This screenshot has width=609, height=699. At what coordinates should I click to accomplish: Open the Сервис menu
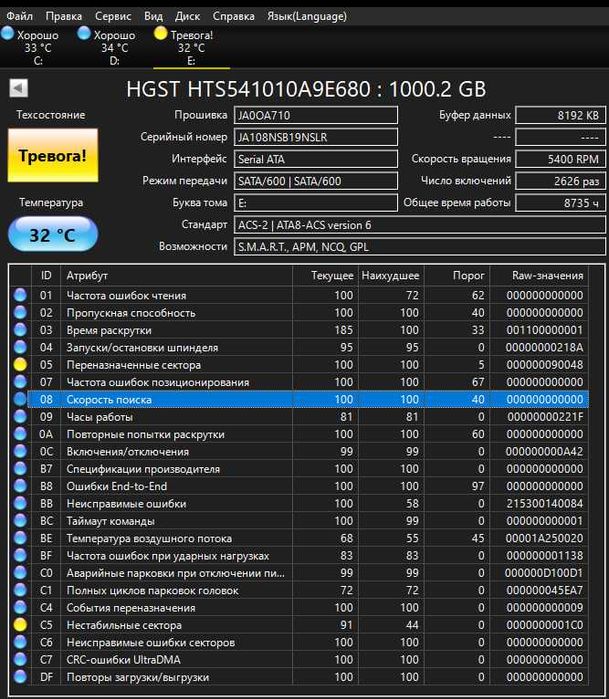(x=113, y=16)
